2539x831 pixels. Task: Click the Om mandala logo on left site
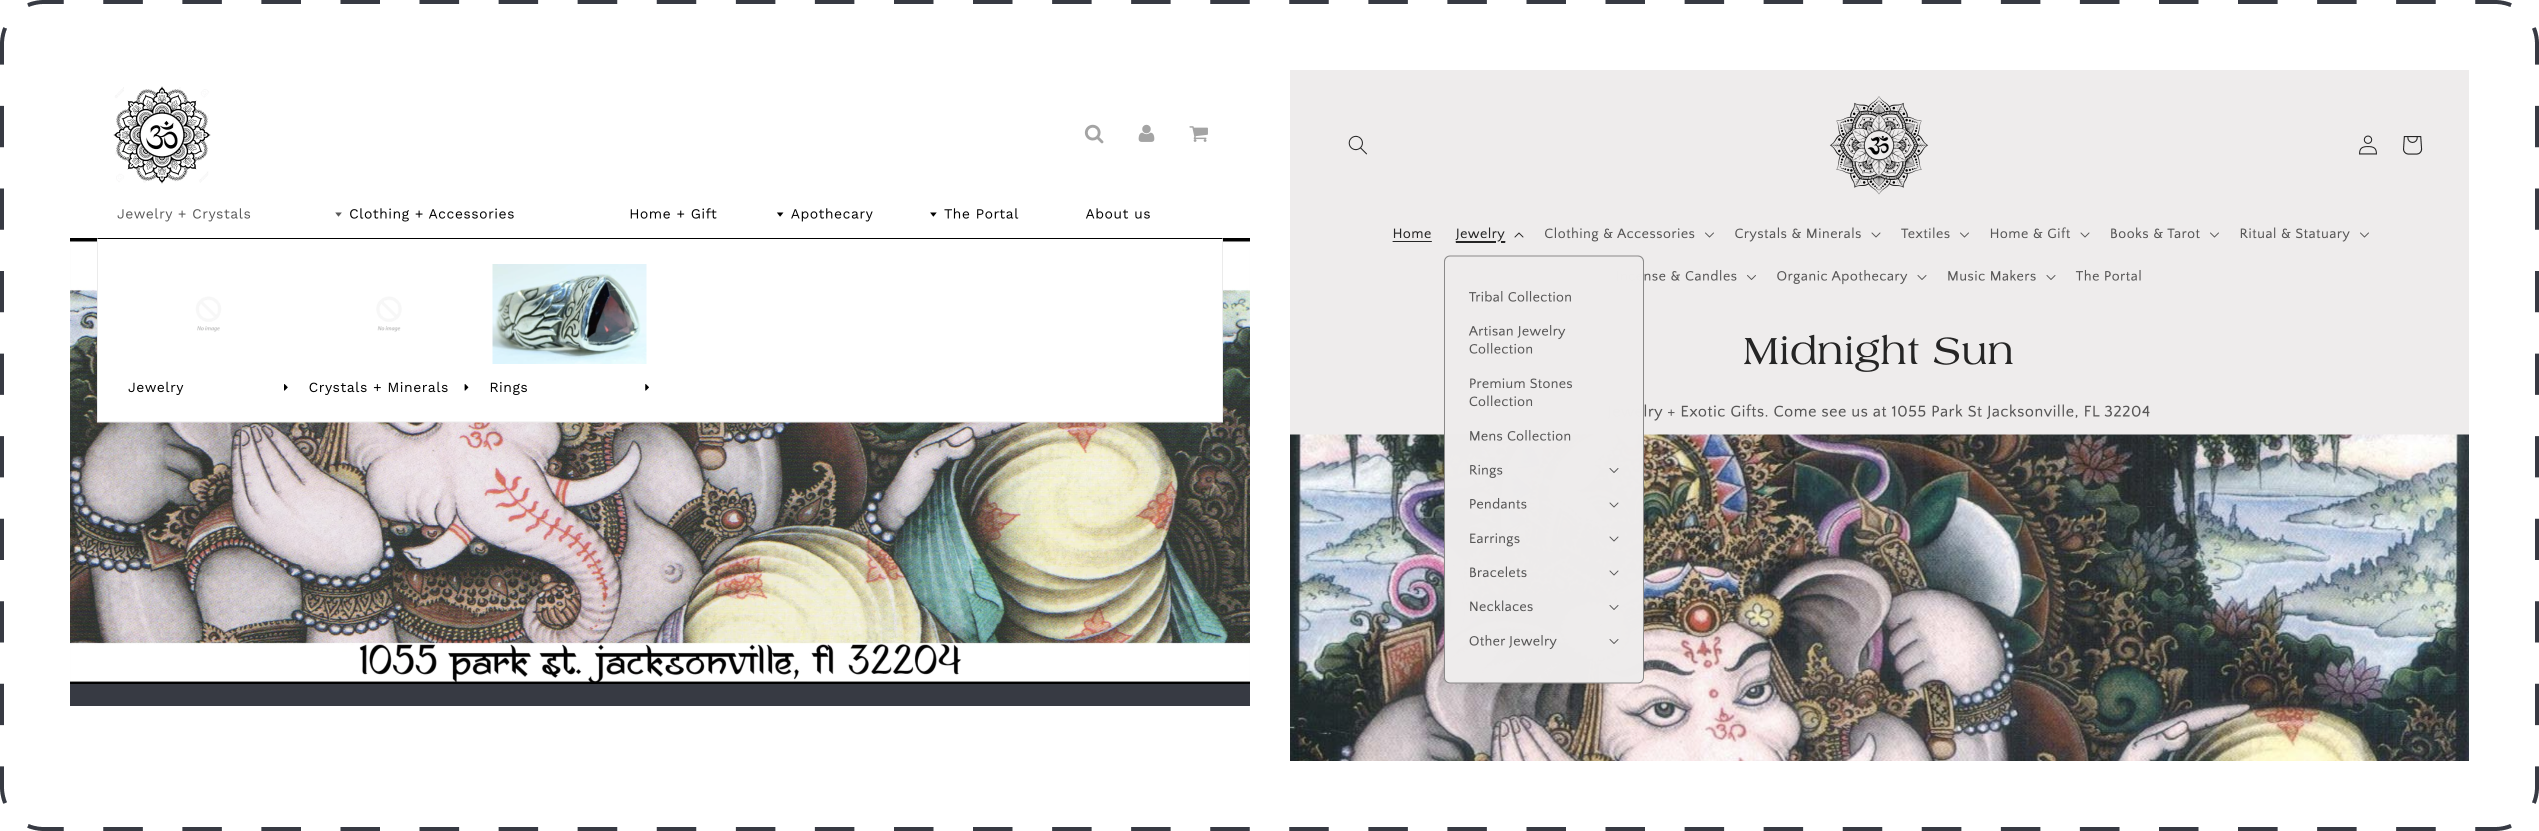pos(162,135)
